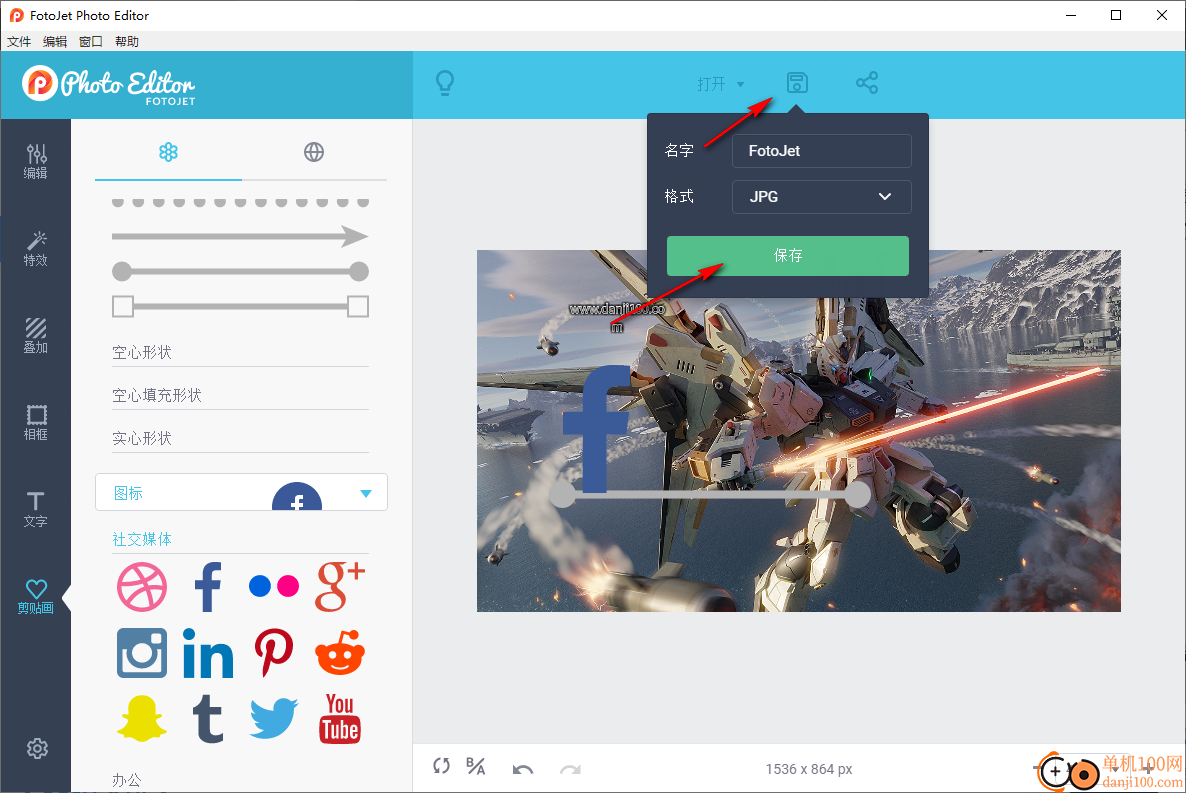The height and width of the screenshot is (793, 1186).
Task: Switch to the online globe tab
Action: pos(314,152)
